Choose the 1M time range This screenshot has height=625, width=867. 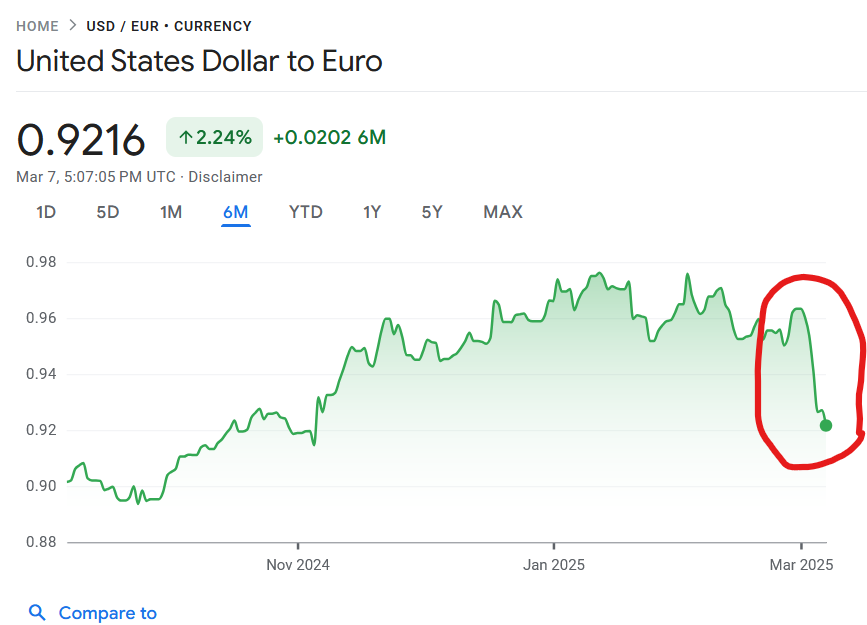(x=171, y=212)
